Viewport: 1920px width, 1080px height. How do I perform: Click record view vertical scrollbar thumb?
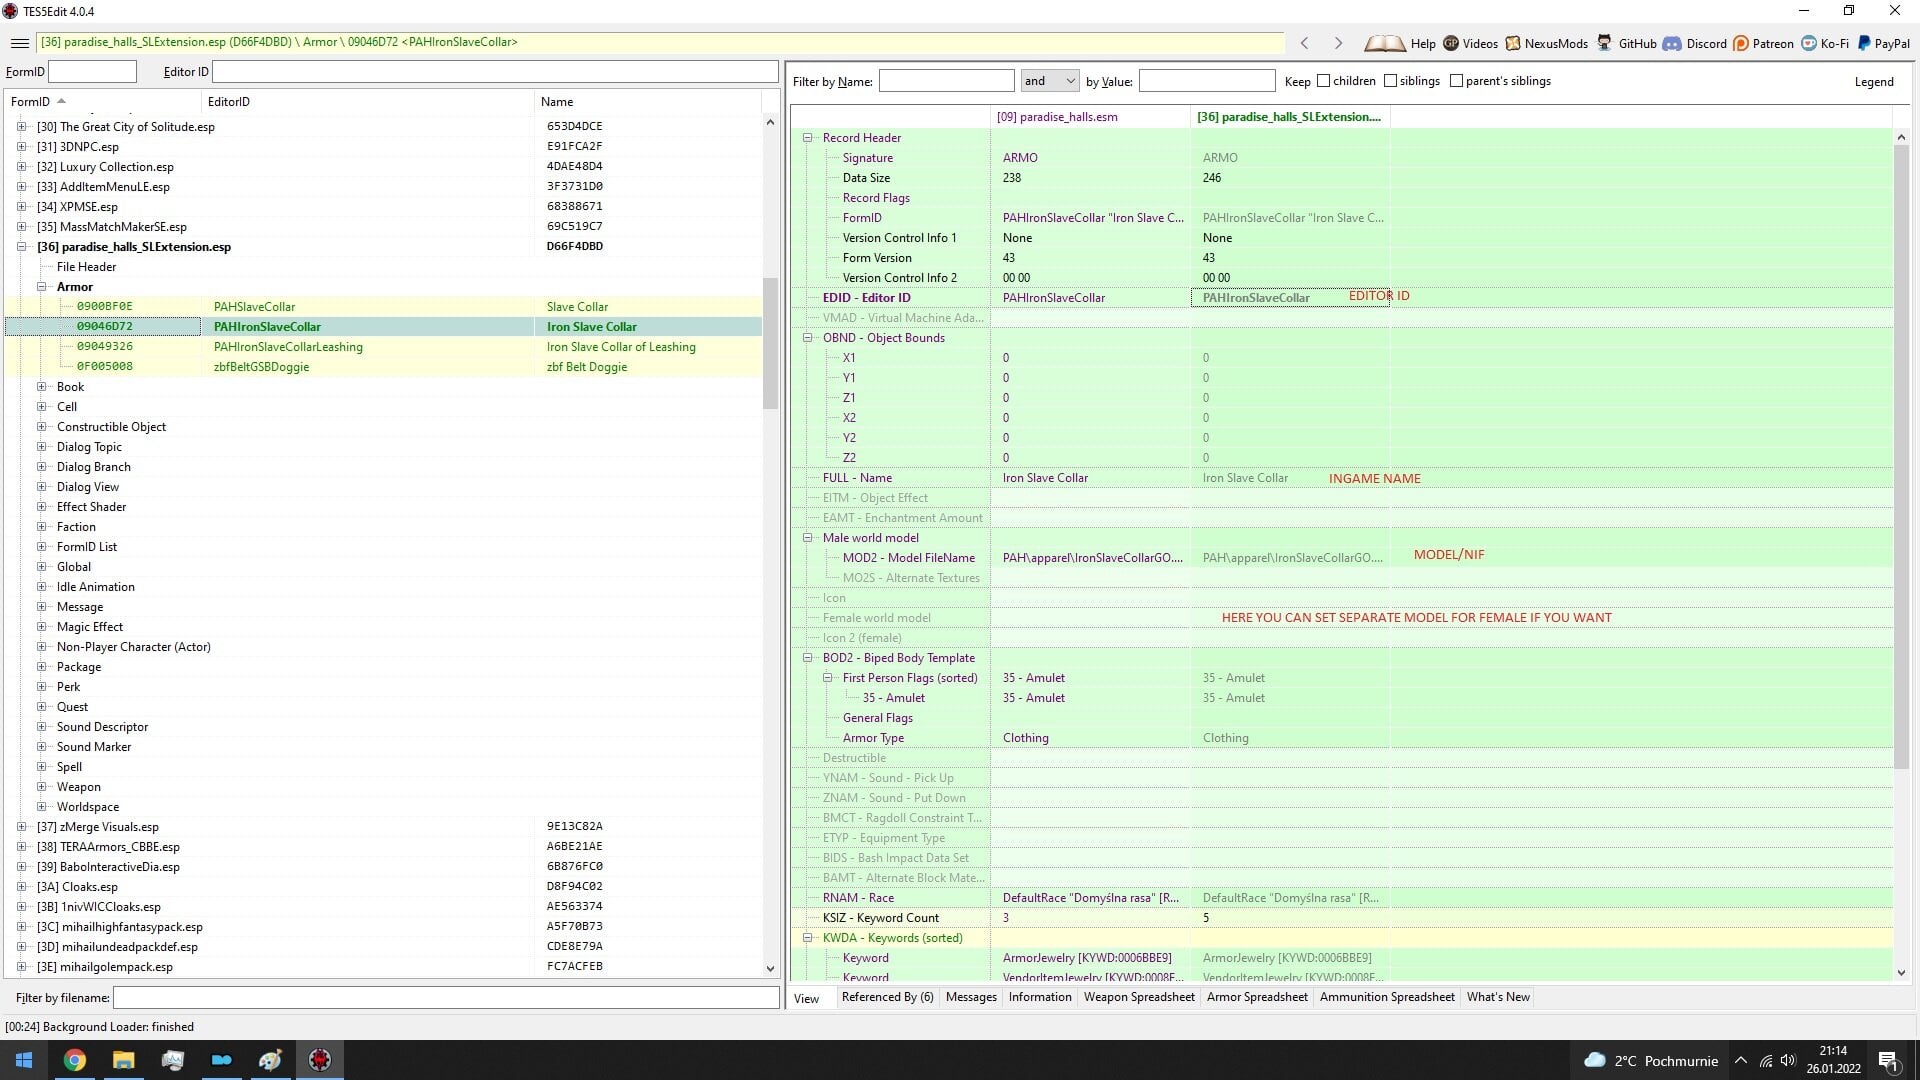click(1901, 456)
